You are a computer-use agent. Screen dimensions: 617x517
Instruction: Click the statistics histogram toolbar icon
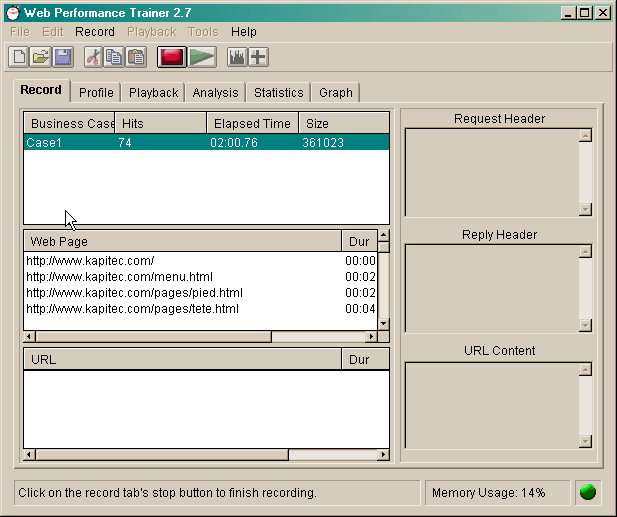tap(237, 57)
